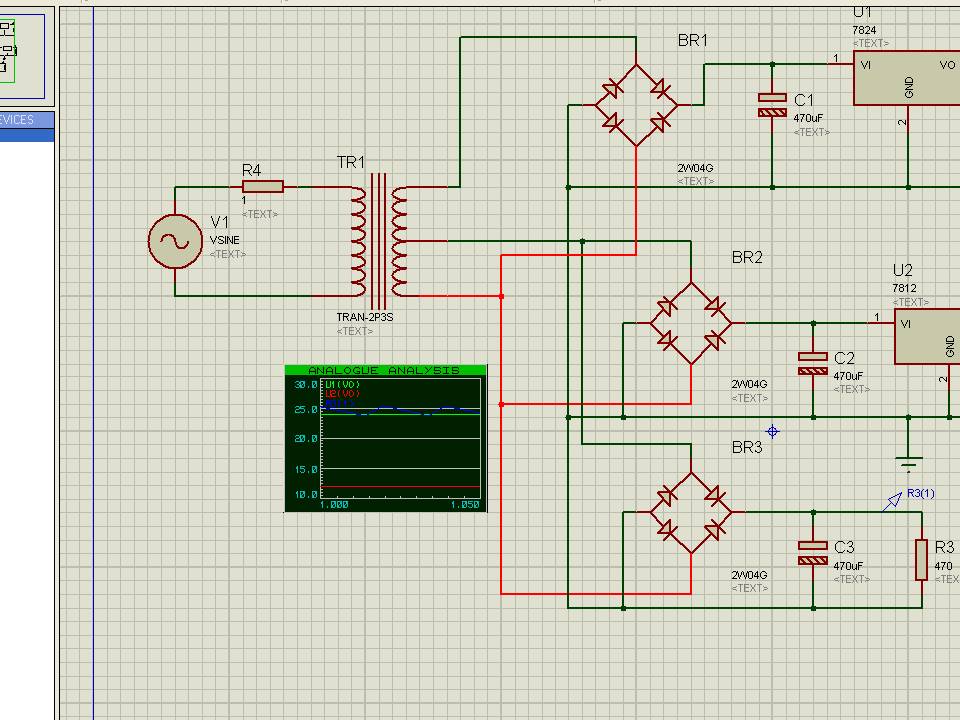Click the Analogue Analysis graph title bar

[386, 370]
